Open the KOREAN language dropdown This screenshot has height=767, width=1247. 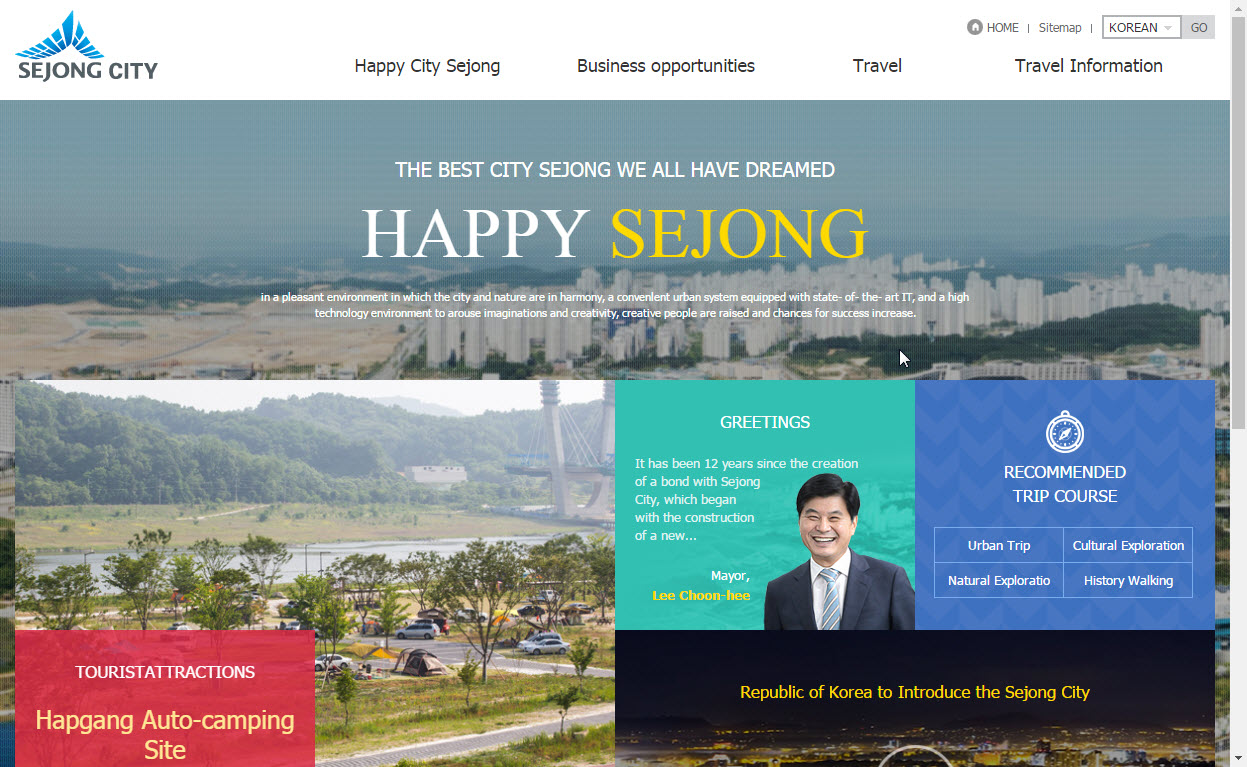click(x=1142, y=27)
